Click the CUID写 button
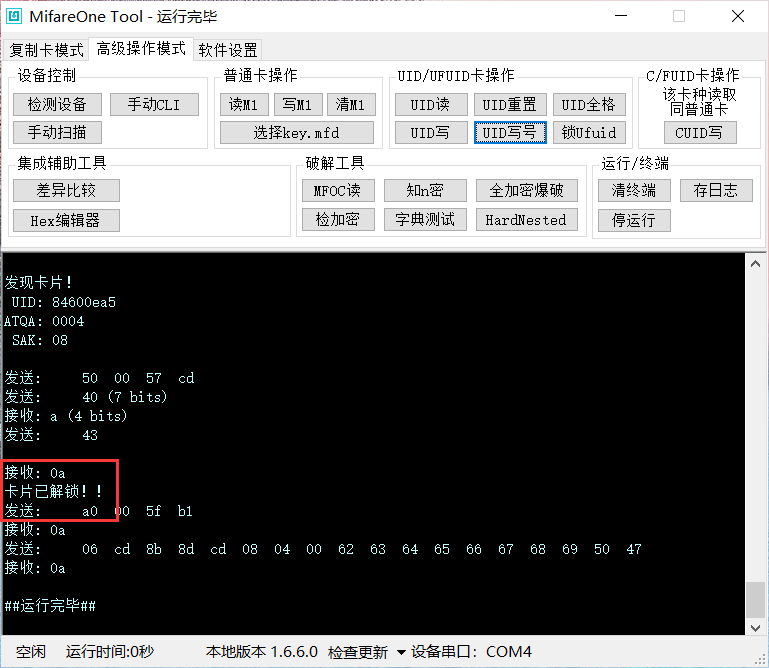Image resolution: width=769 pixels, height=668 pixels. pos(700,132)
